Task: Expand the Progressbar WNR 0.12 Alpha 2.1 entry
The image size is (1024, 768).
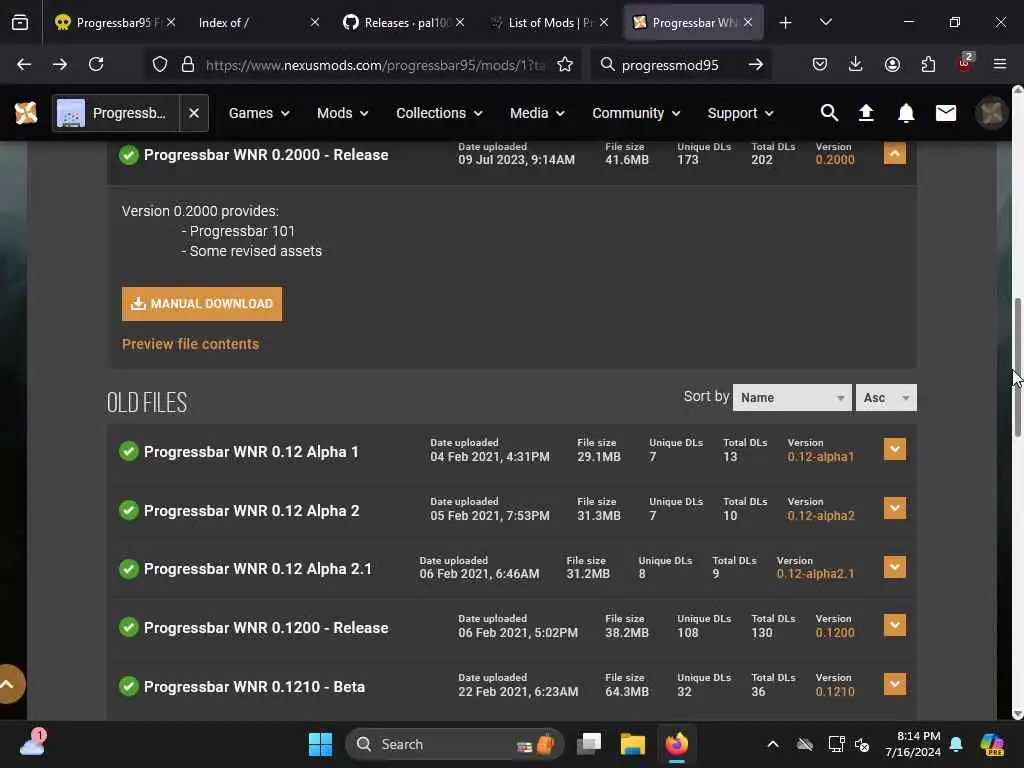Action: pyautogui.click(x=895, y=567)
